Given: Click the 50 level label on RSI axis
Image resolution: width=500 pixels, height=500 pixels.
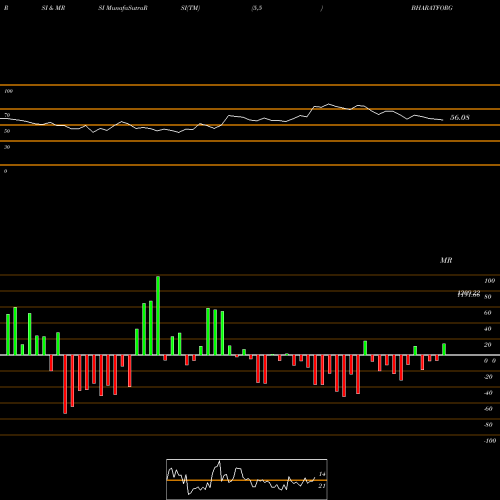Looking at the screenshot, I should [7, 131].
